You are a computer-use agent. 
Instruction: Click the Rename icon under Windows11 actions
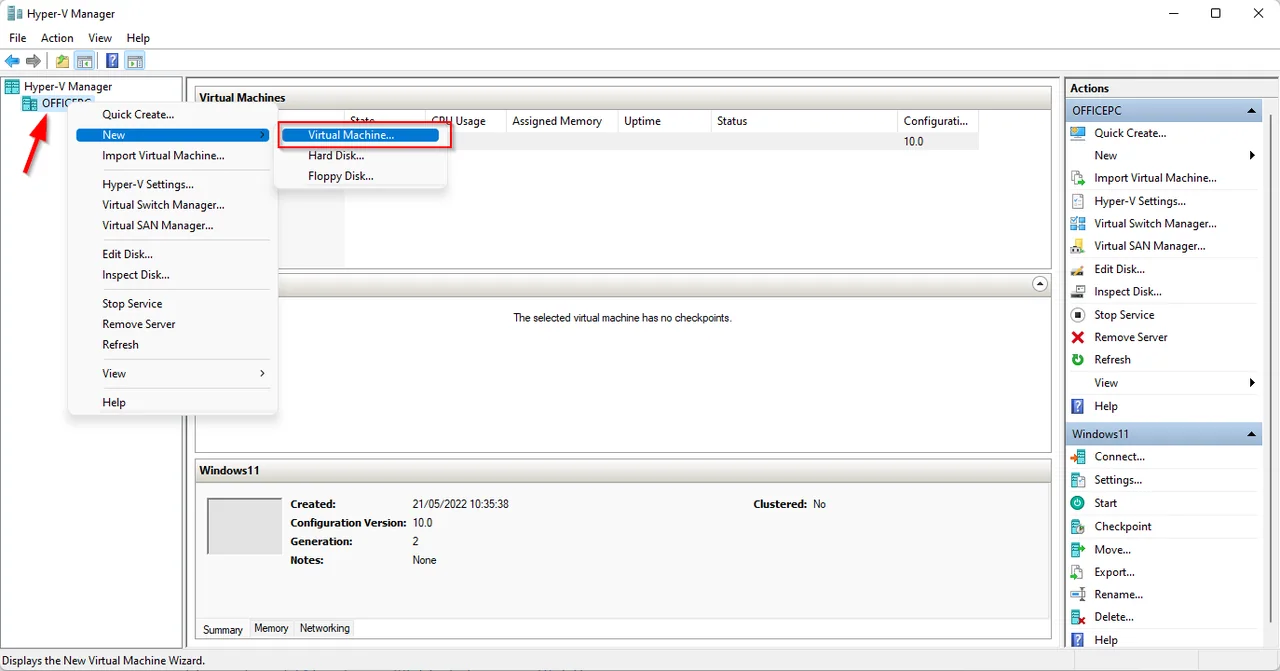pyautogui.click(x=1078, y=595)
